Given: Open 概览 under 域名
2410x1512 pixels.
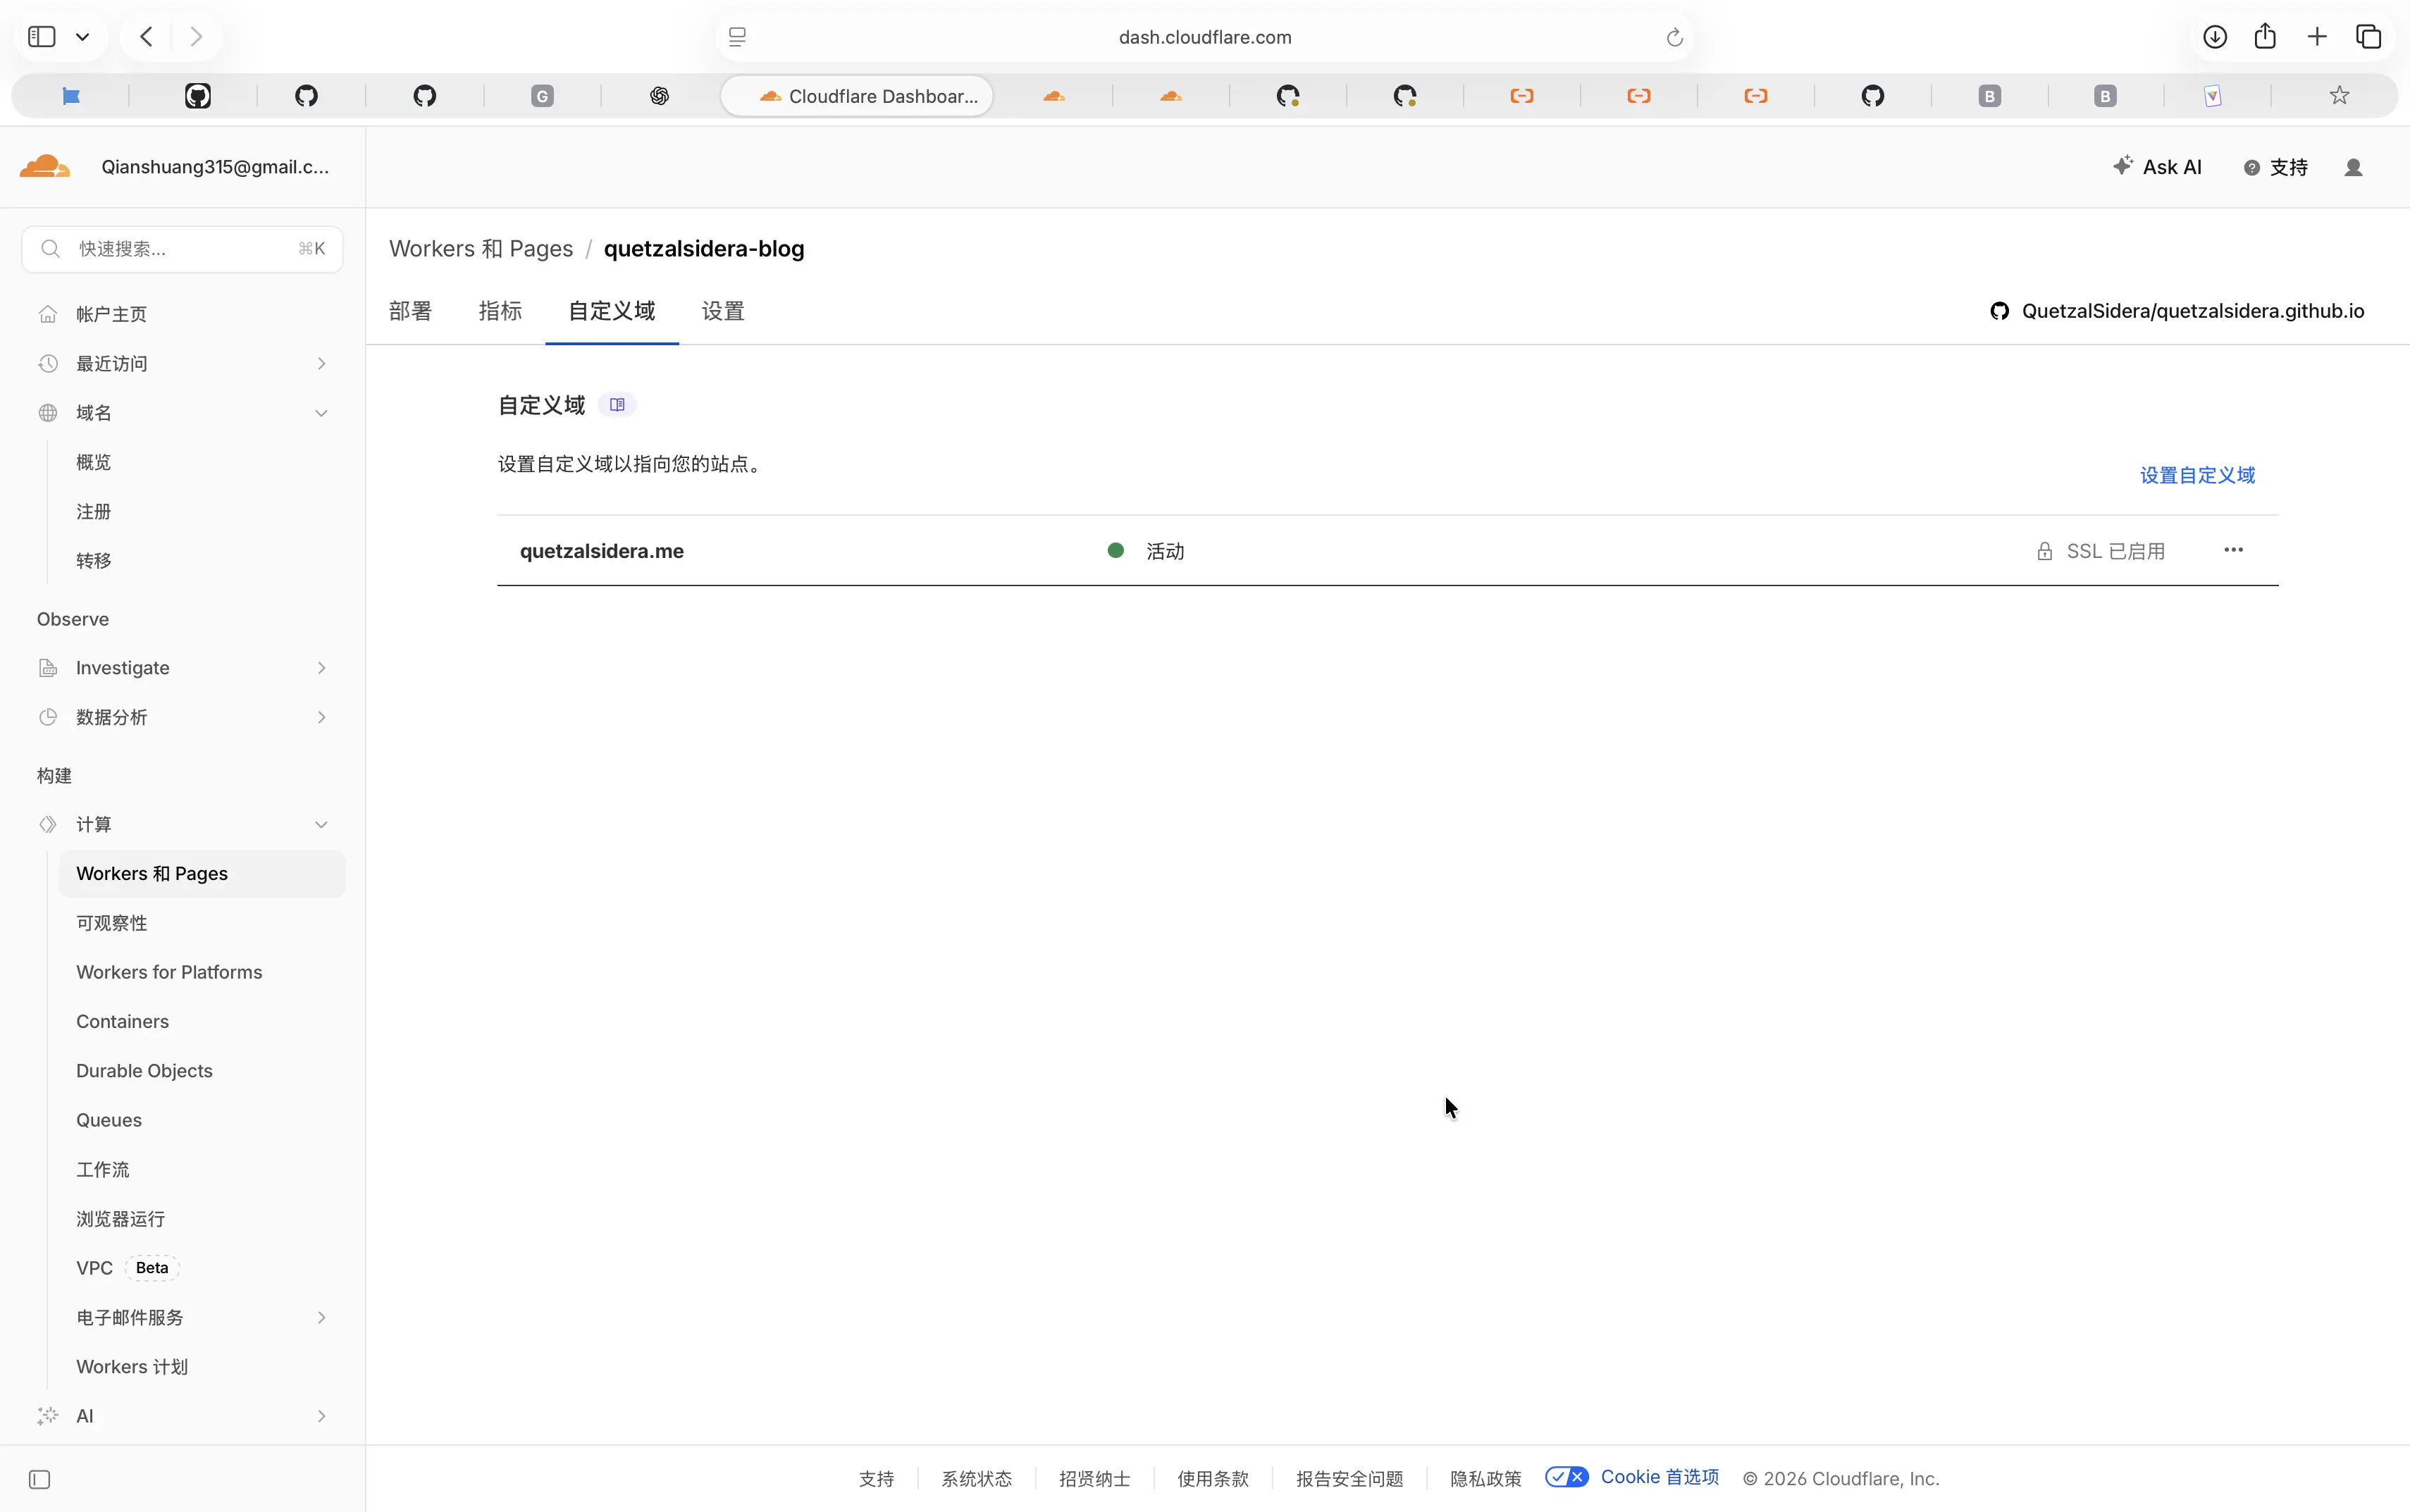Looking at the screenshot, I should (94, 462).
